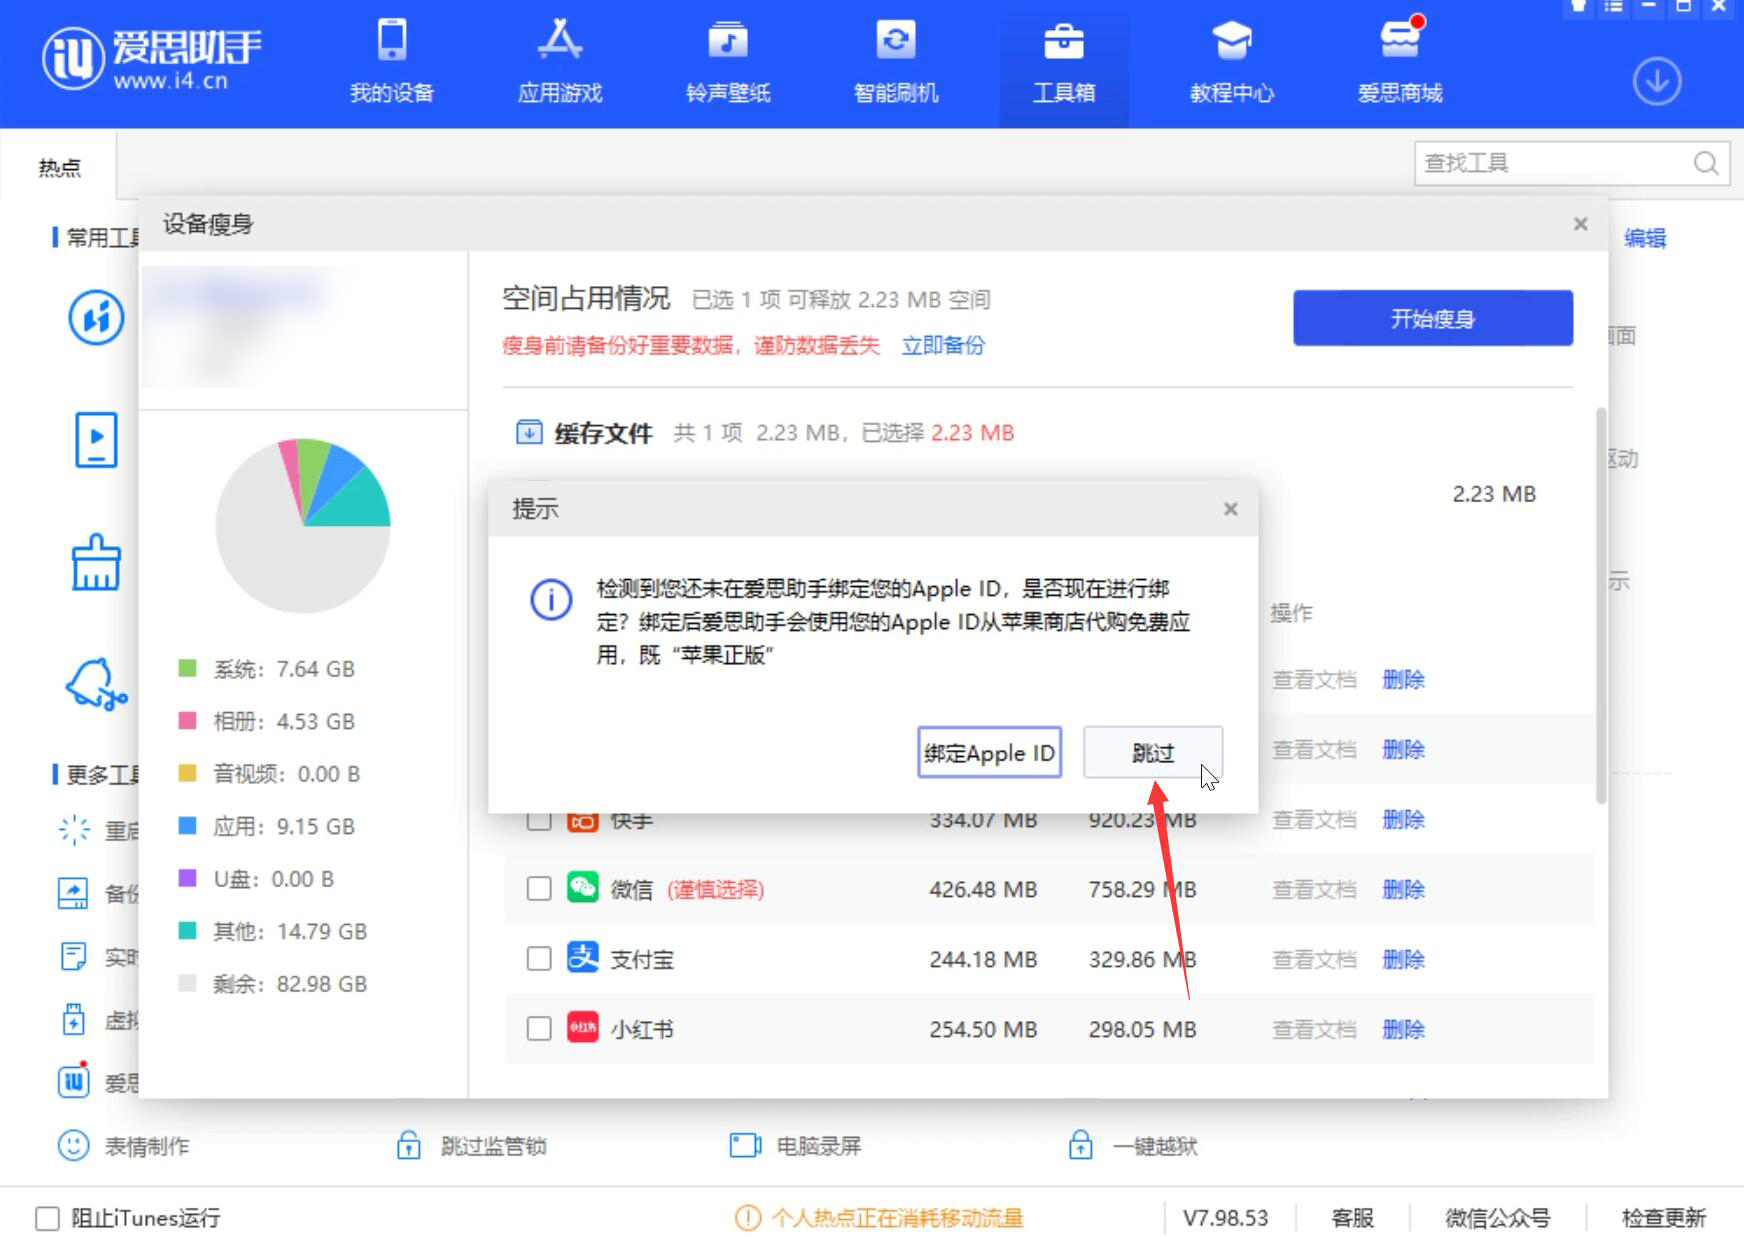This screenshot has width=1744, height=1237.
Task: Click the 绑定Apple ID button
Action: pyautogui.click(x=989, y=753)
